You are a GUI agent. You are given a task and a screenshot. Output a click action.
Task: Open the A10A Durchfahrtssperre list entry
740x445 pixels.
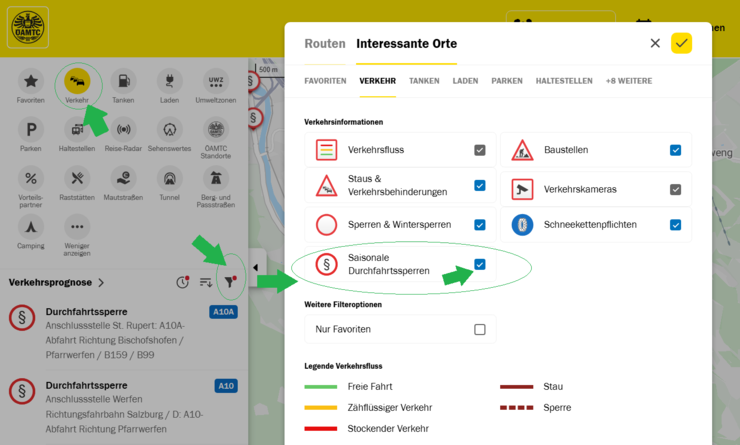point(124,333)
